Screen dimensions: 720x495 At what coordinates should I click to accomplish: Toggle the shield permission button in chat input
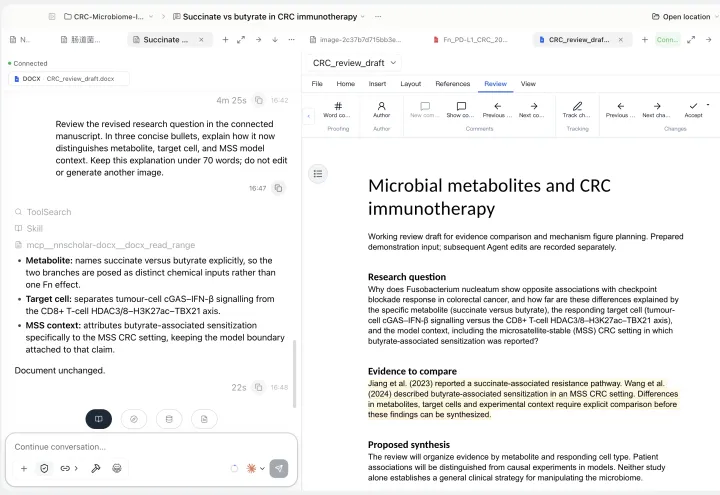click(x=44, y=468)
